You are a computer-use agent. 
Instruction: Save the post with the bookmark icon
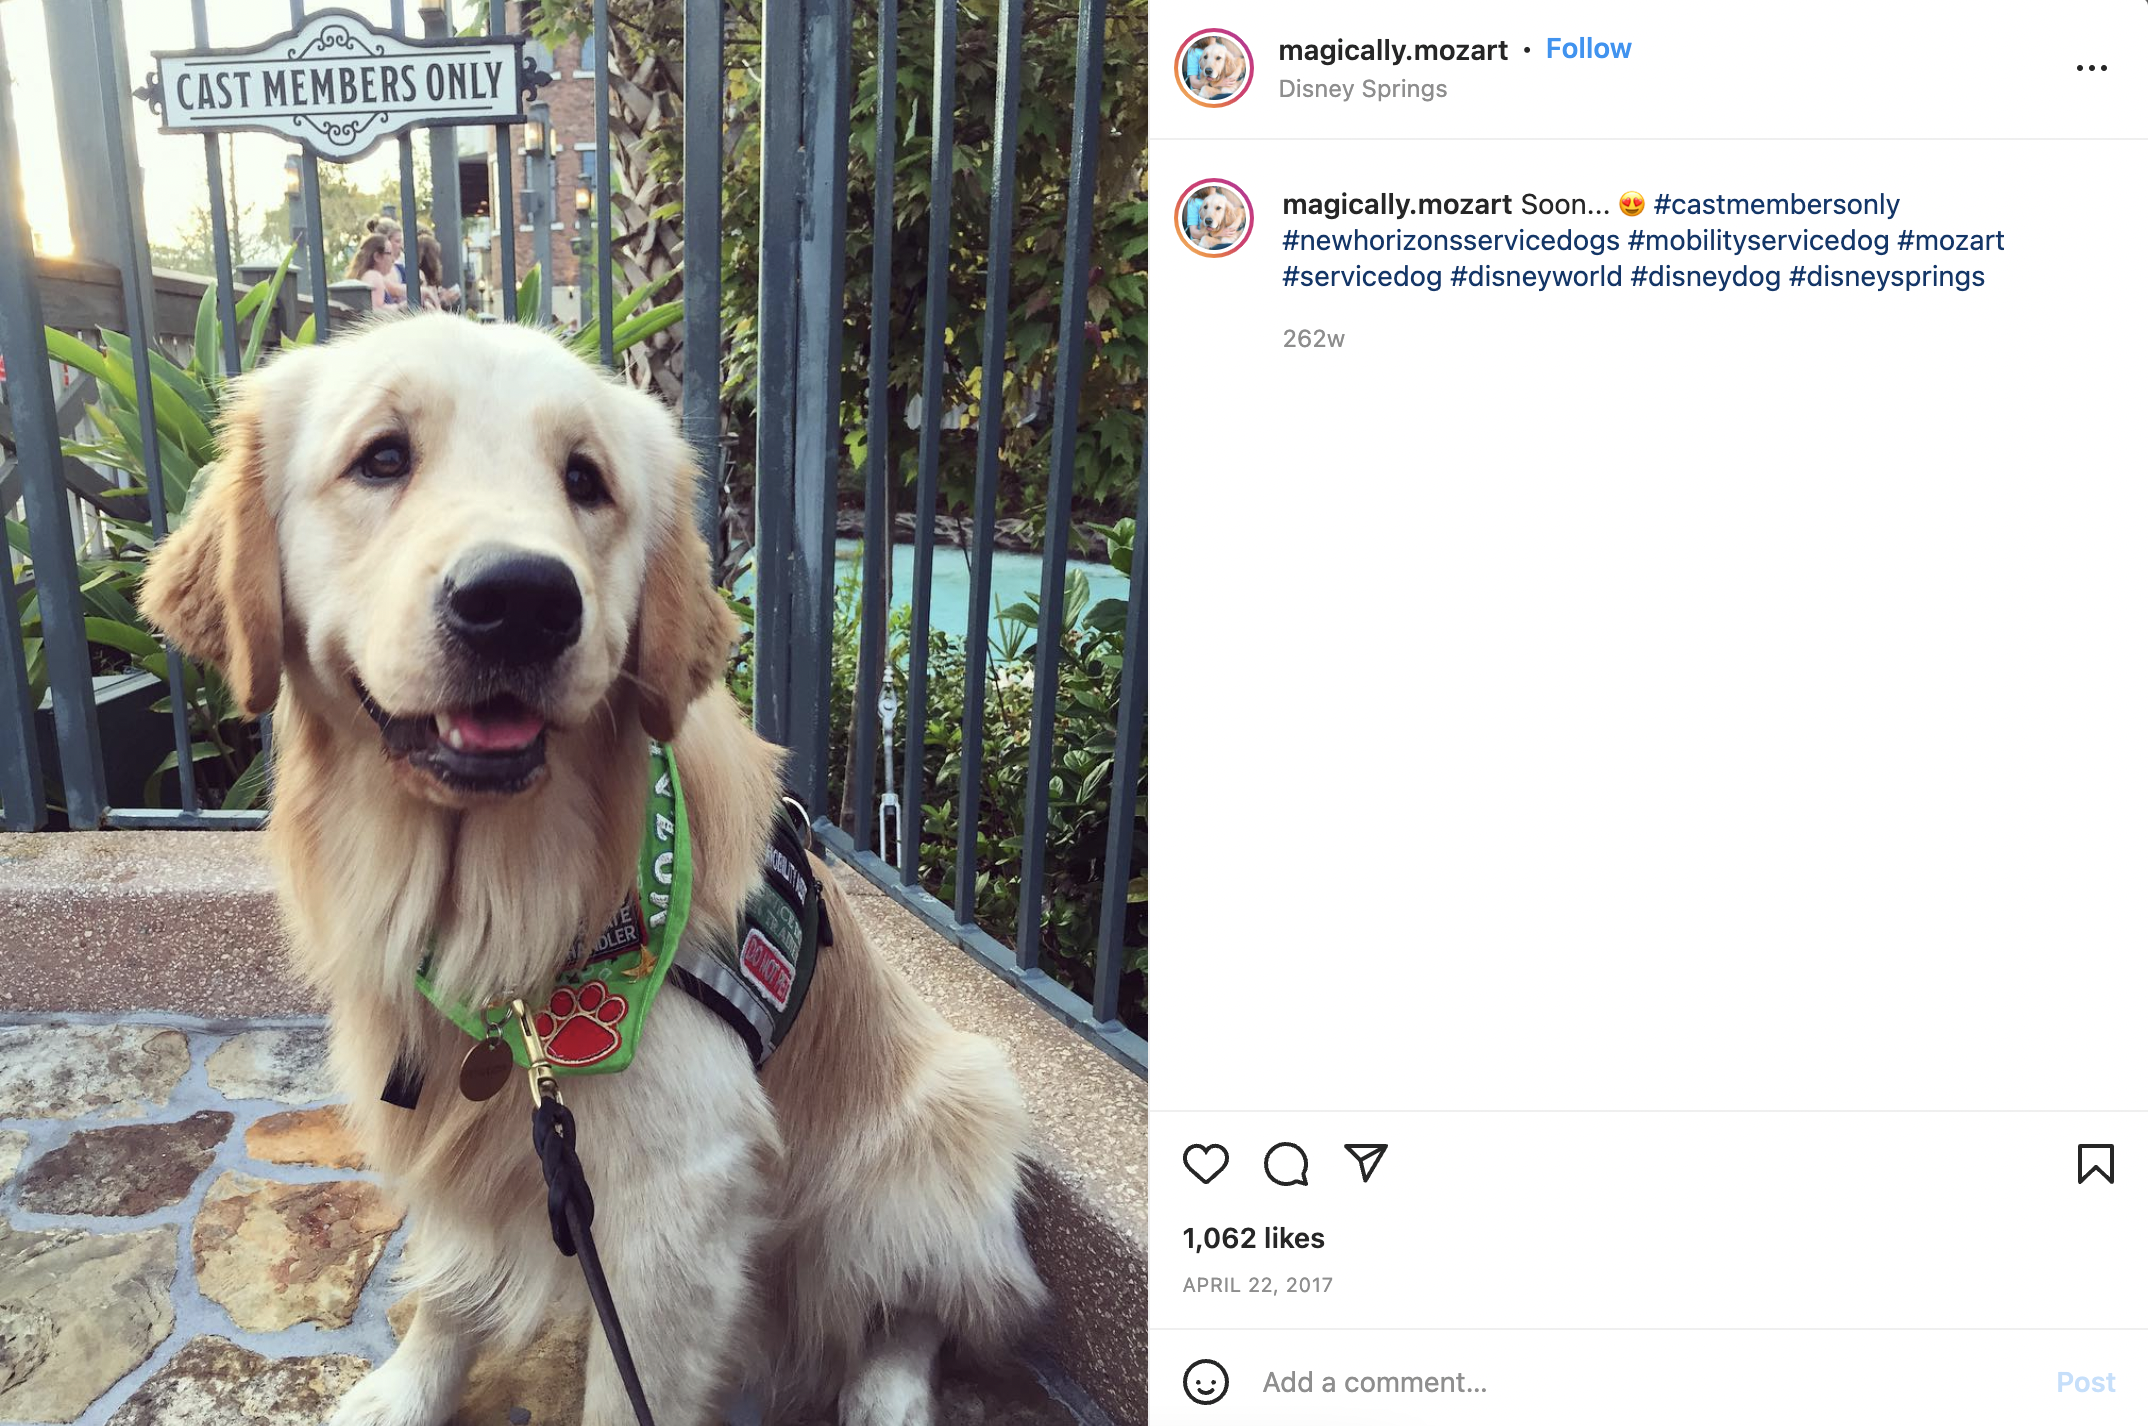coord(2095,1164)
